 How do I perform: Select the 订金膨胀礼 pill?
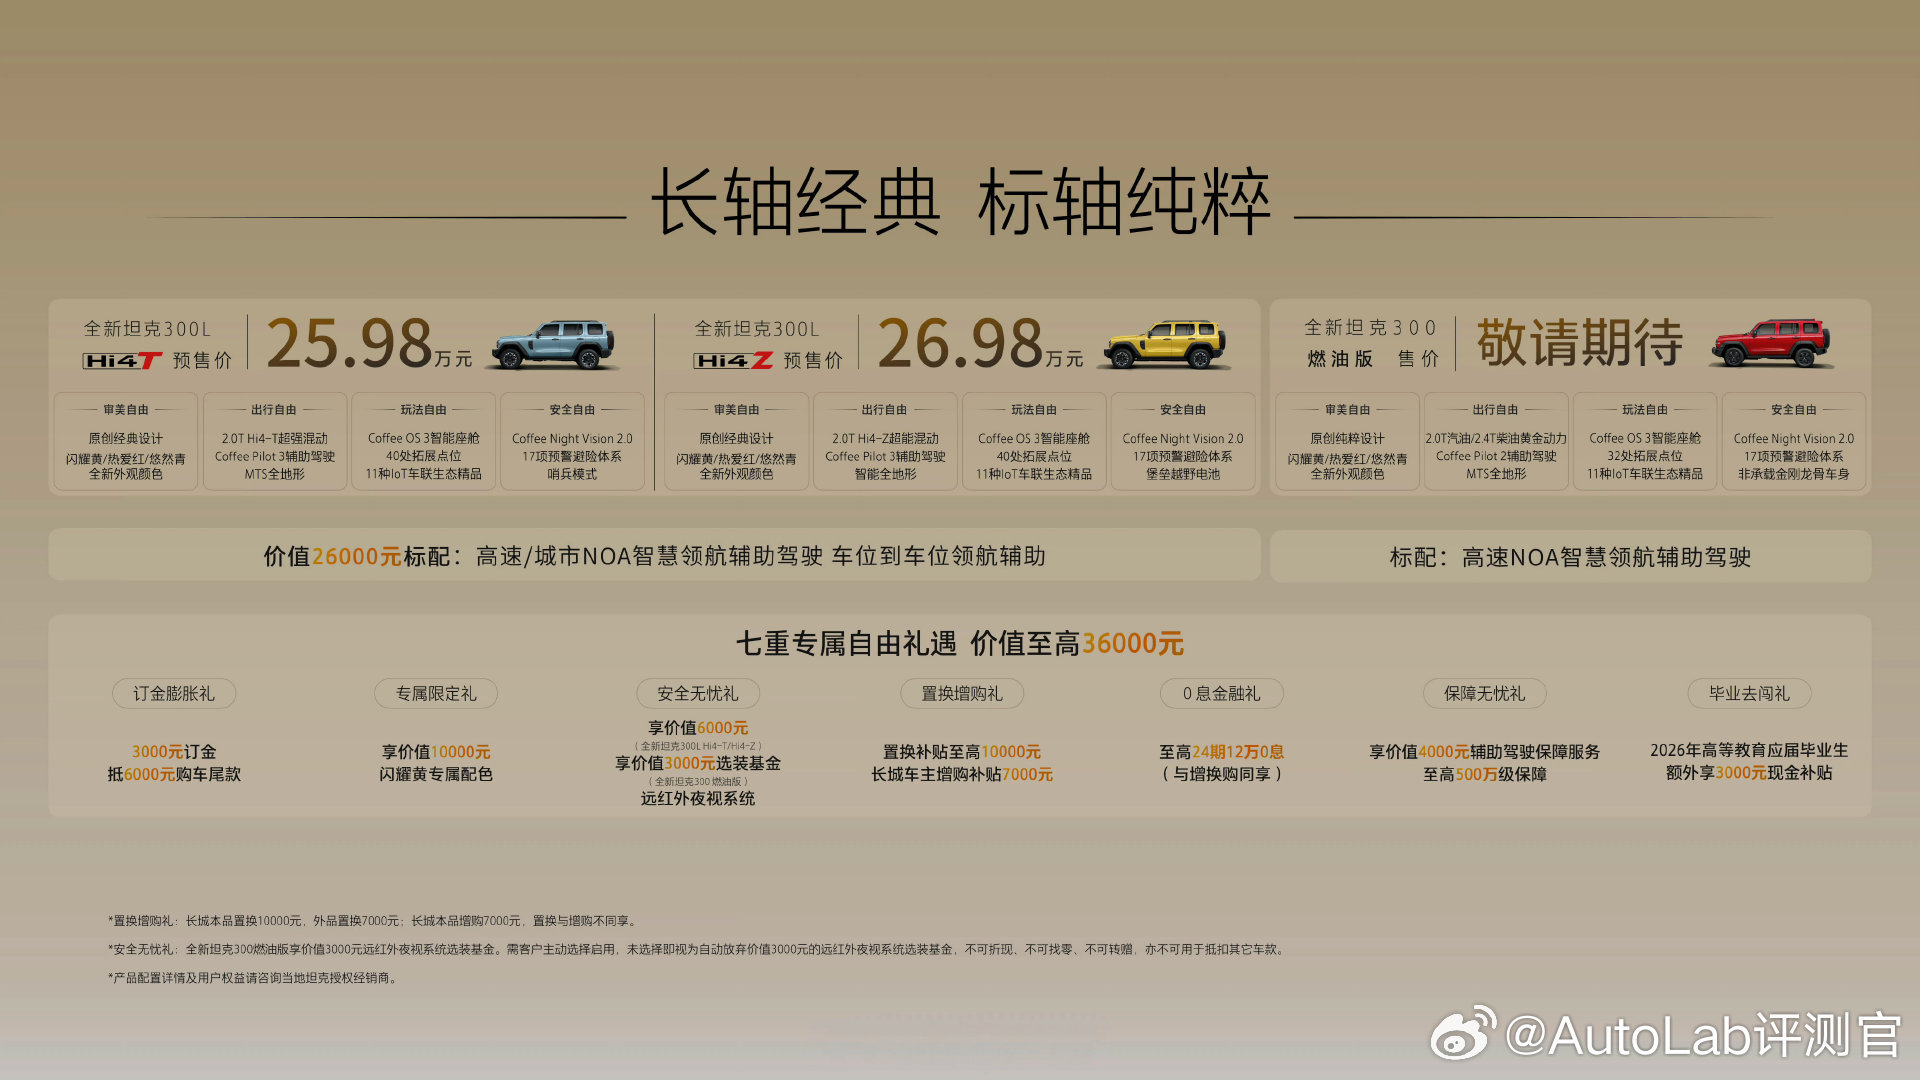pos(174,694)
